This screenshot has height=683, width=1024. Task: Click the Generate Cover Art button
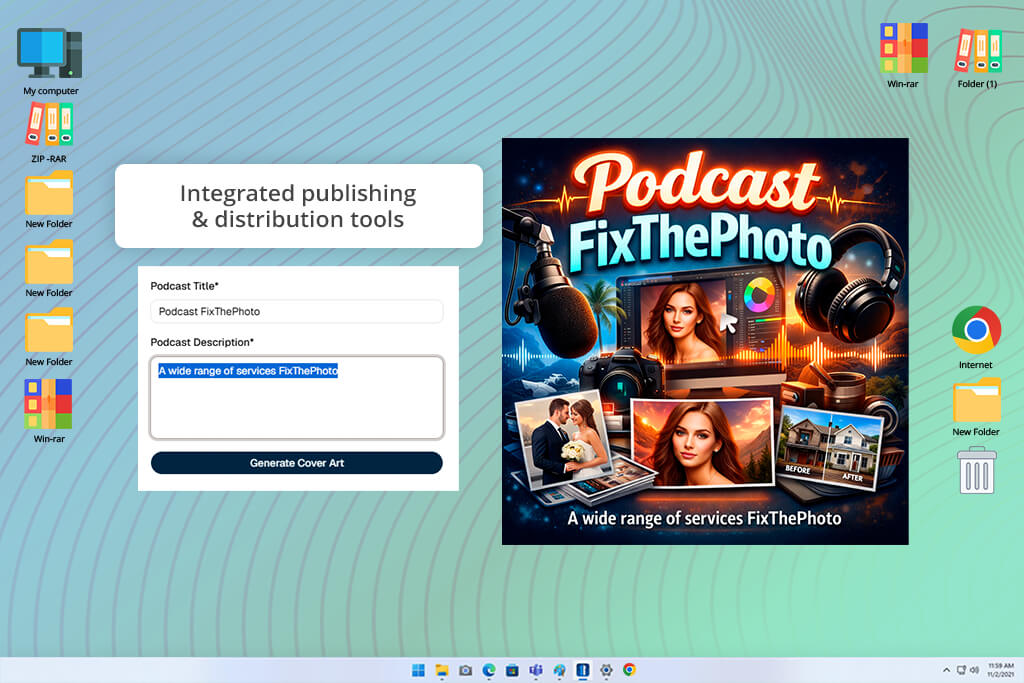296,463
